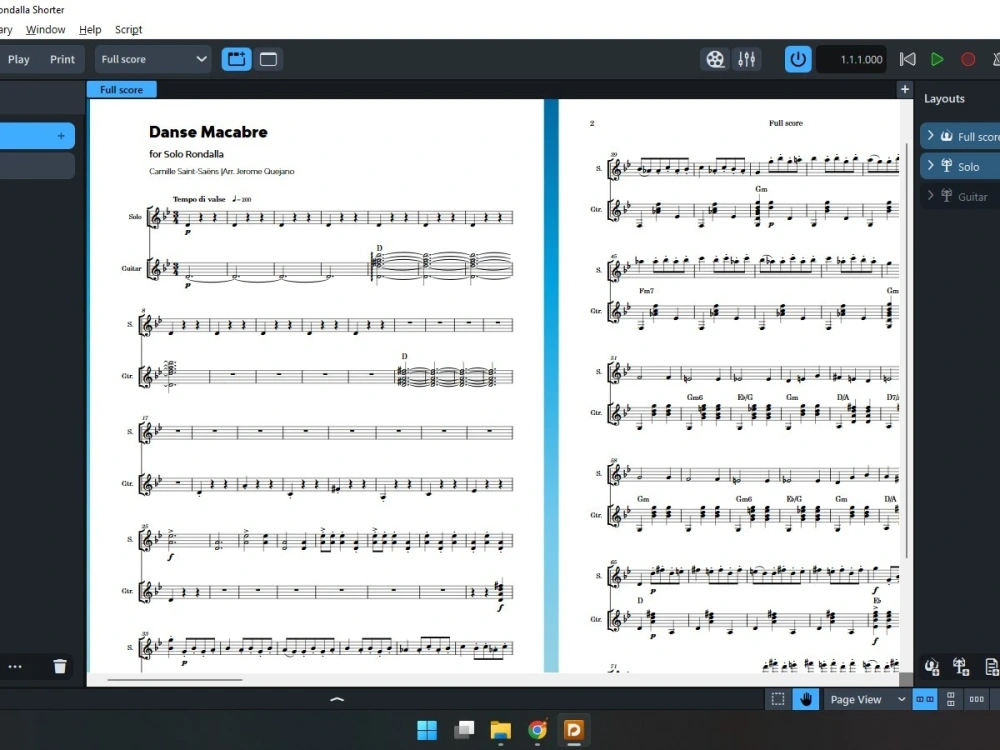Toggle the Activate Project power button
This screenshot has width=1000, height=750.
[x=798, y=59]
